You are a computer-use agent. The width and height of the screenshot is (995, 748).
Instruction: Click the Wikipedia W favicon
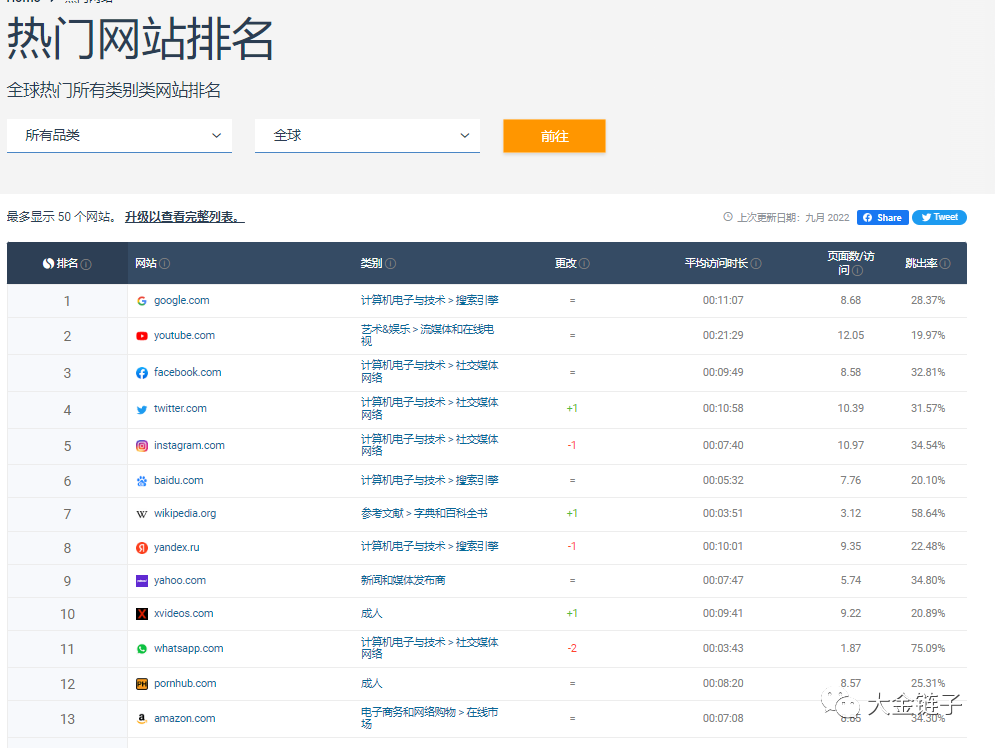click(x=142, y=514)
